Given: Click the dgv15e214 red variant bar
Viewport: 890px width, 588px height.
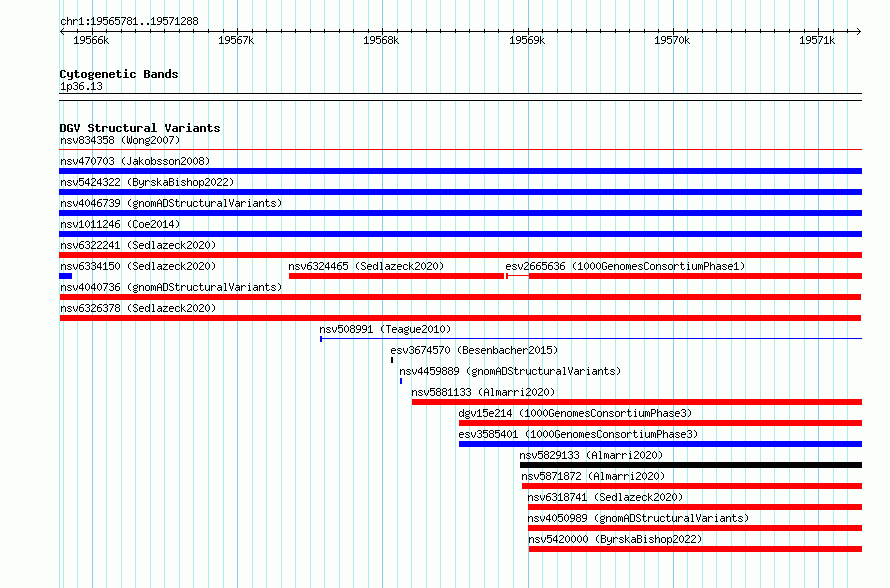Looking at the screenshot, I should (x=660, y=423).
